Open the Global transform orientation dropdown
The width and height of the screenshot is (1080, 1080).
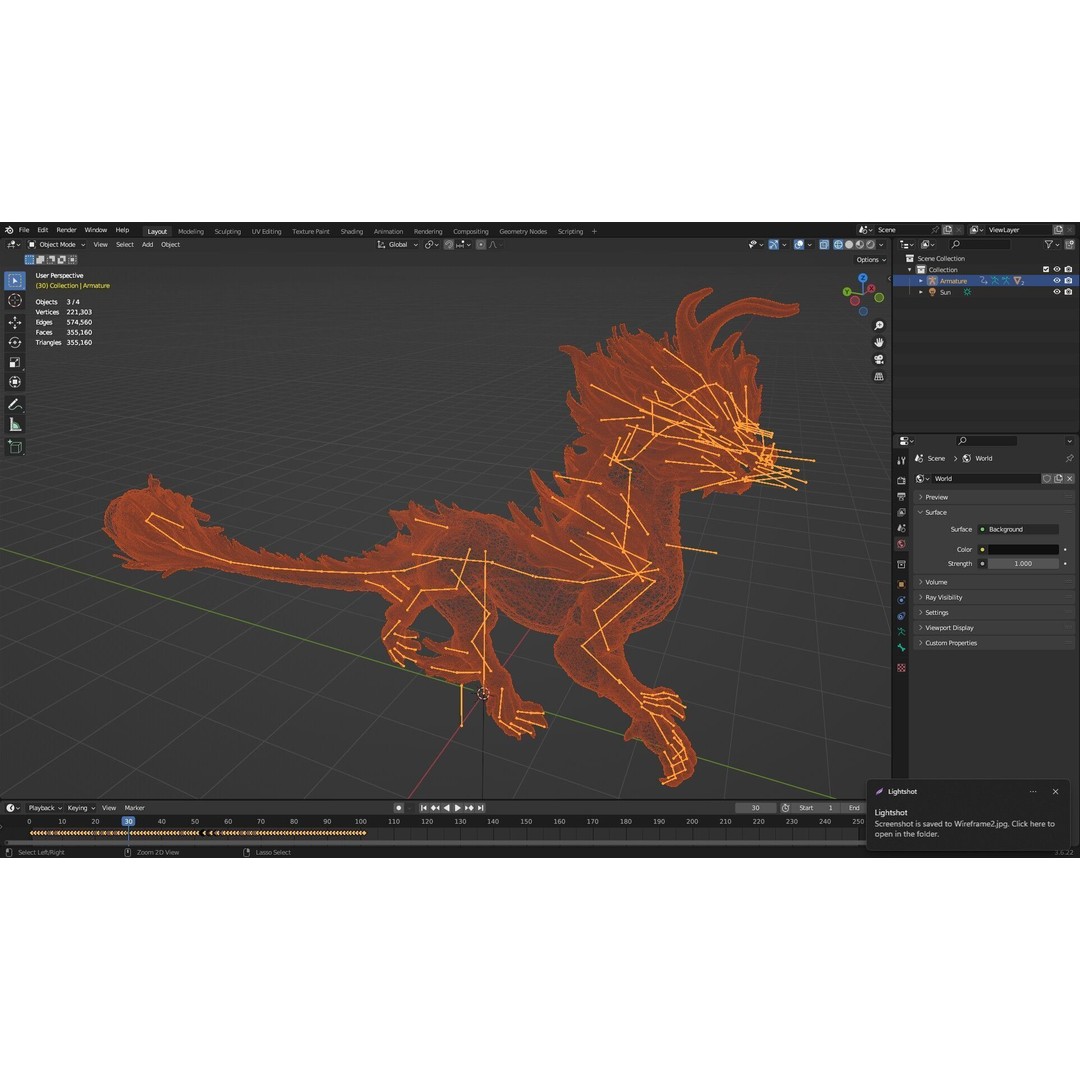(x=397, y=245)
